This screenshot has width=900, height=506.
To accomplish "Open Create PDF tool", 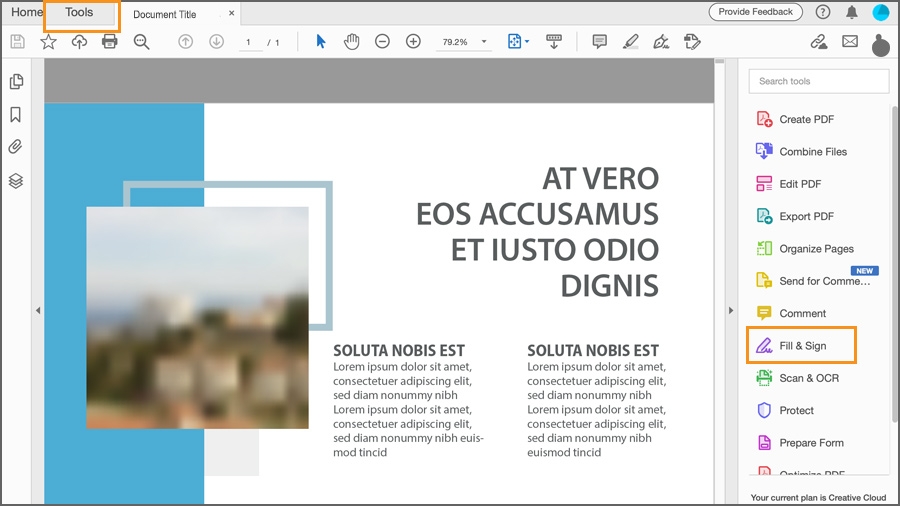I will 795,119.
